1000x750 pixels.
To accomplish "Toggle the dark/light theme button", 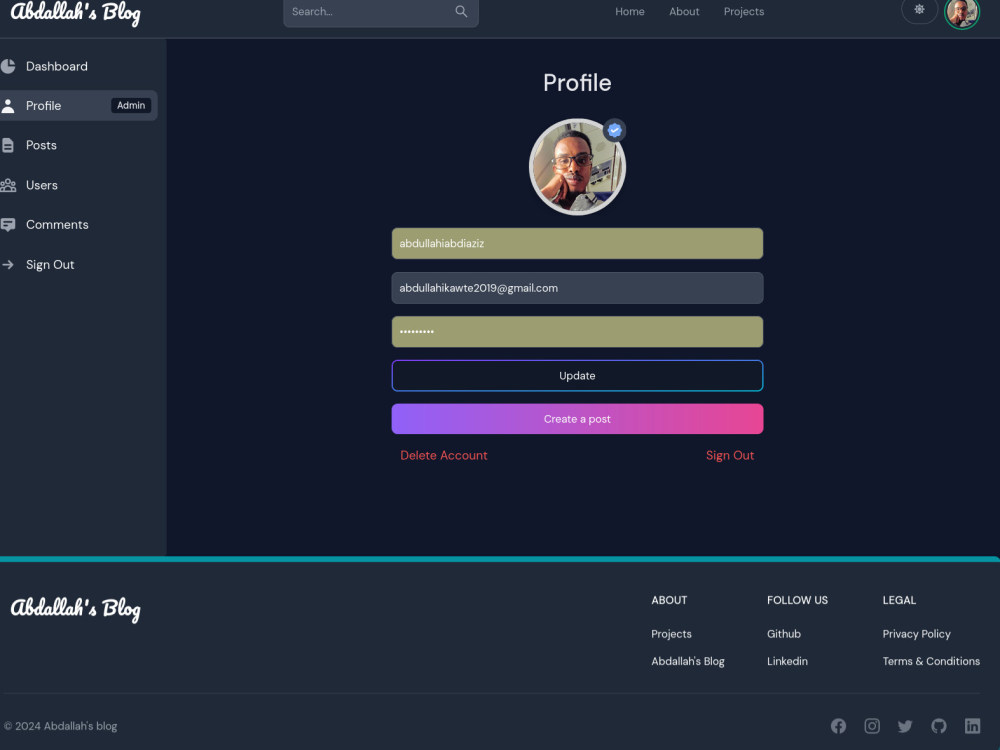I will point(919,10).
